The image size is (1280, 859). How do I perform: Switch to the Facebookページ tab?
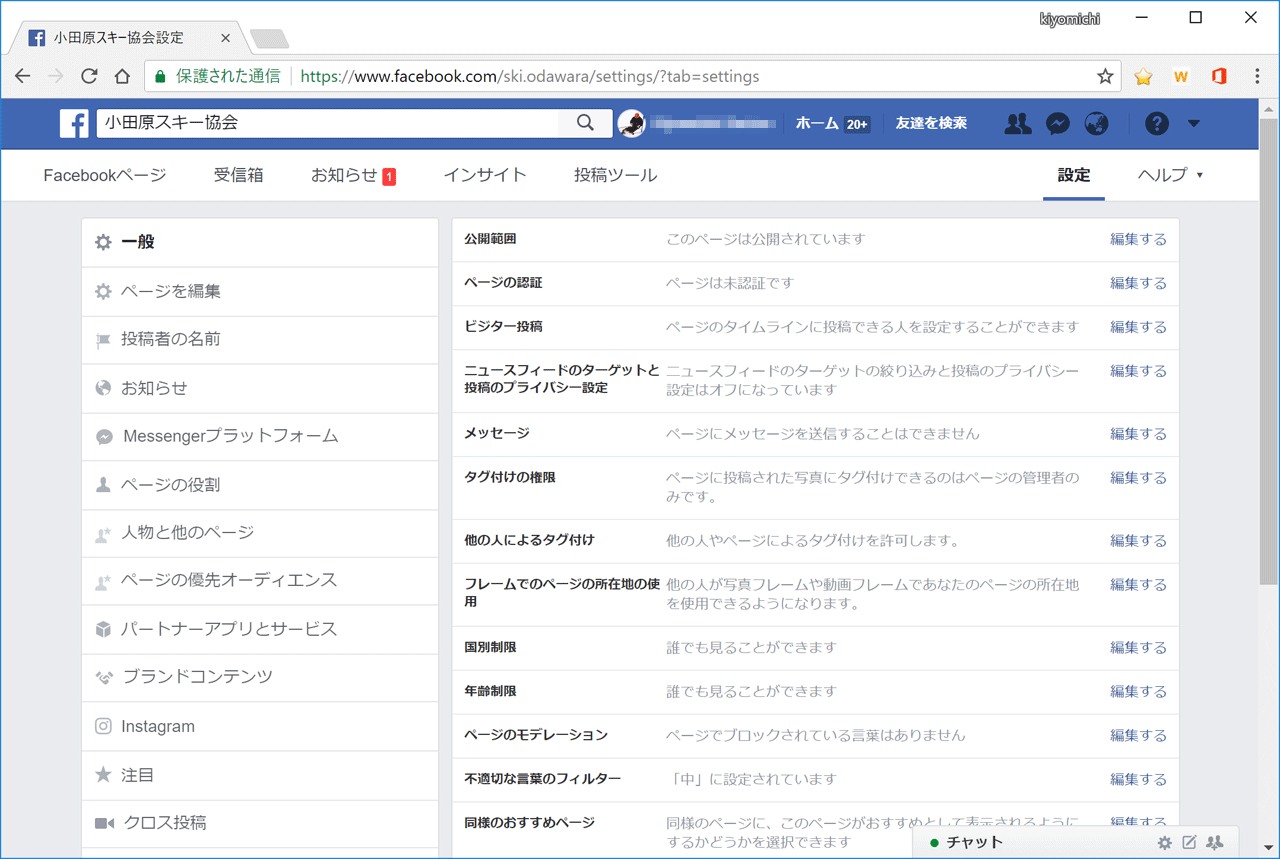coord(105,175)
